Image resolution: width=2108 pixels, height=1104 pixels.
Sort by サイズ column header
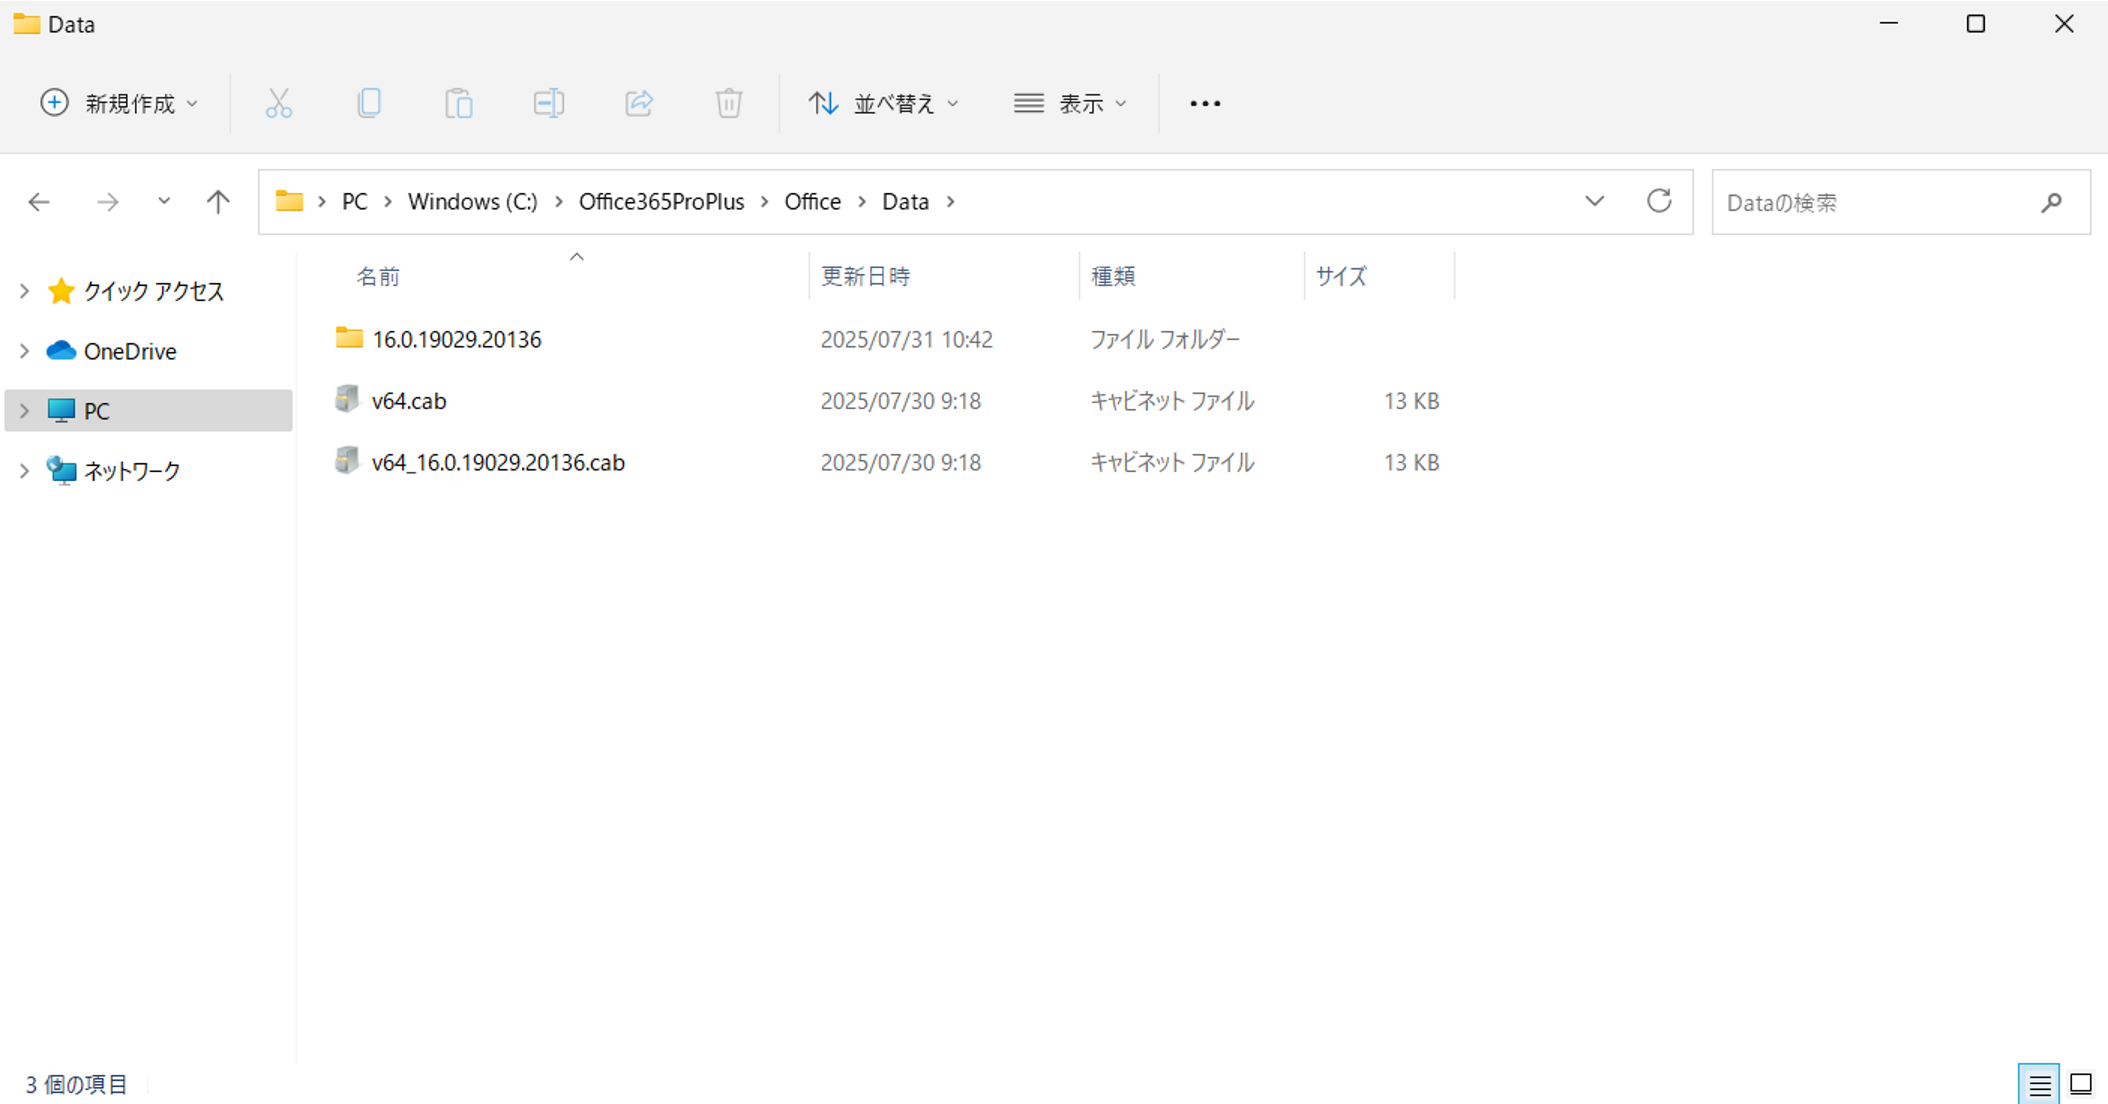[1379, 276]
